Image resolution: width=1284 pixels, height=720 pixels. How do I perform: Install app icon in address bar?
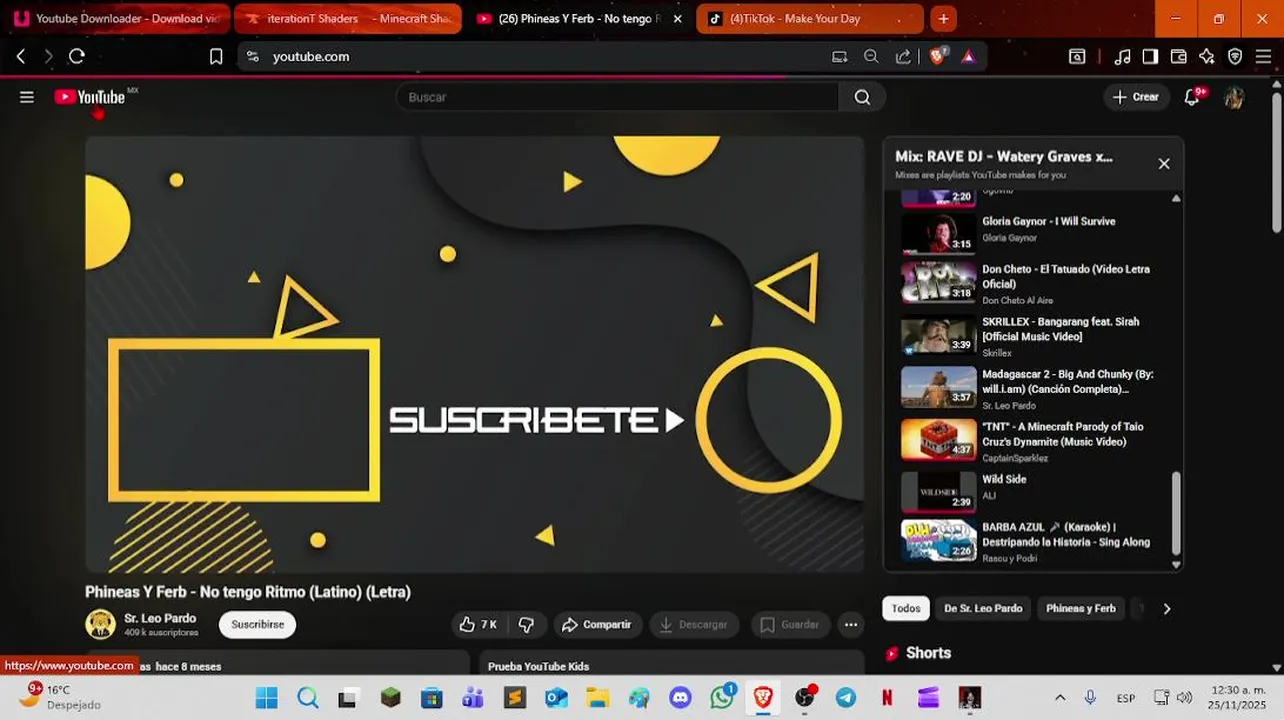[x=839, y=57]
